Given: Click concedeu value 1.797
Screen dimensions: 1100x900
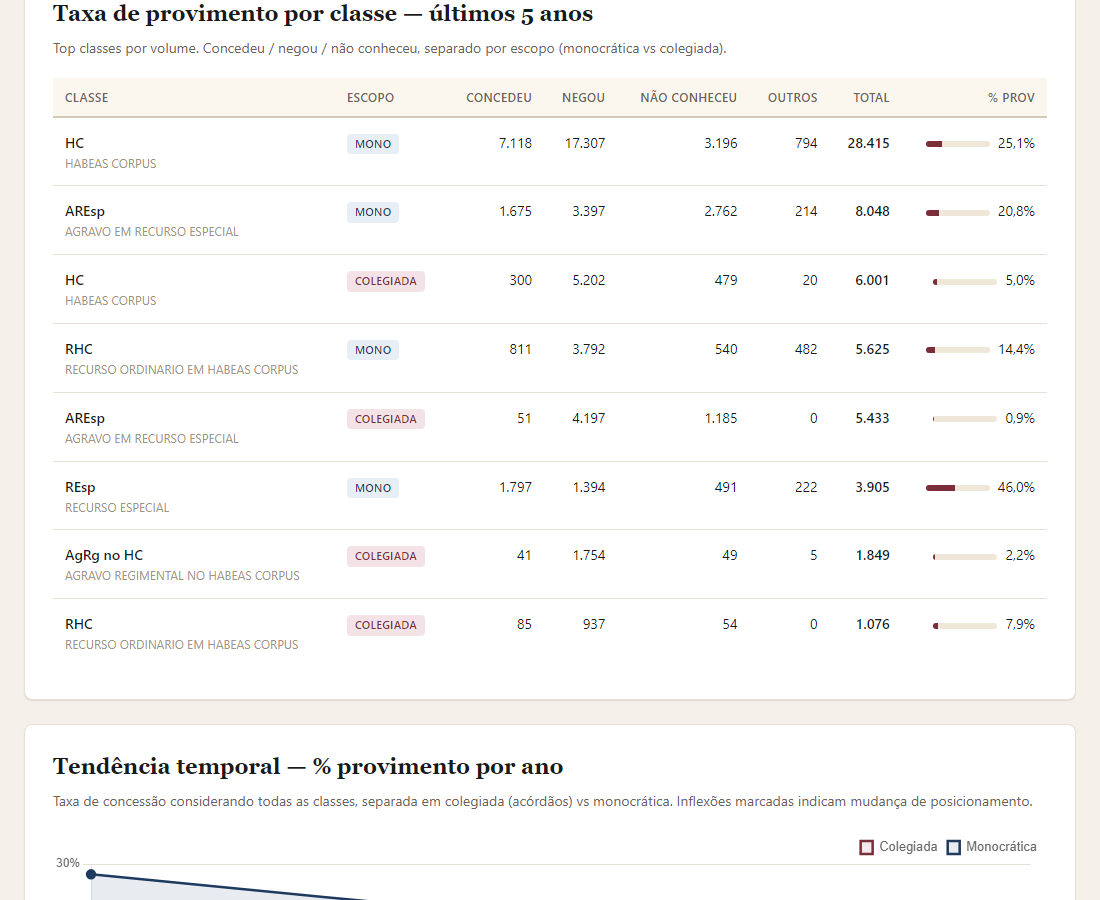Looking at the screenshot, I should click(x=515, y=487).
